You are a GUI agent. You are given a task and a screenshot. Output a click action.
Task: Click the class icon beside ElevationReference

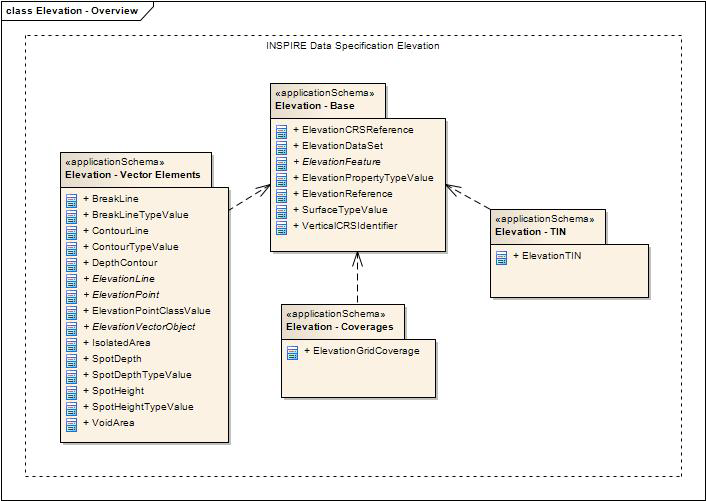coord(281,196)
